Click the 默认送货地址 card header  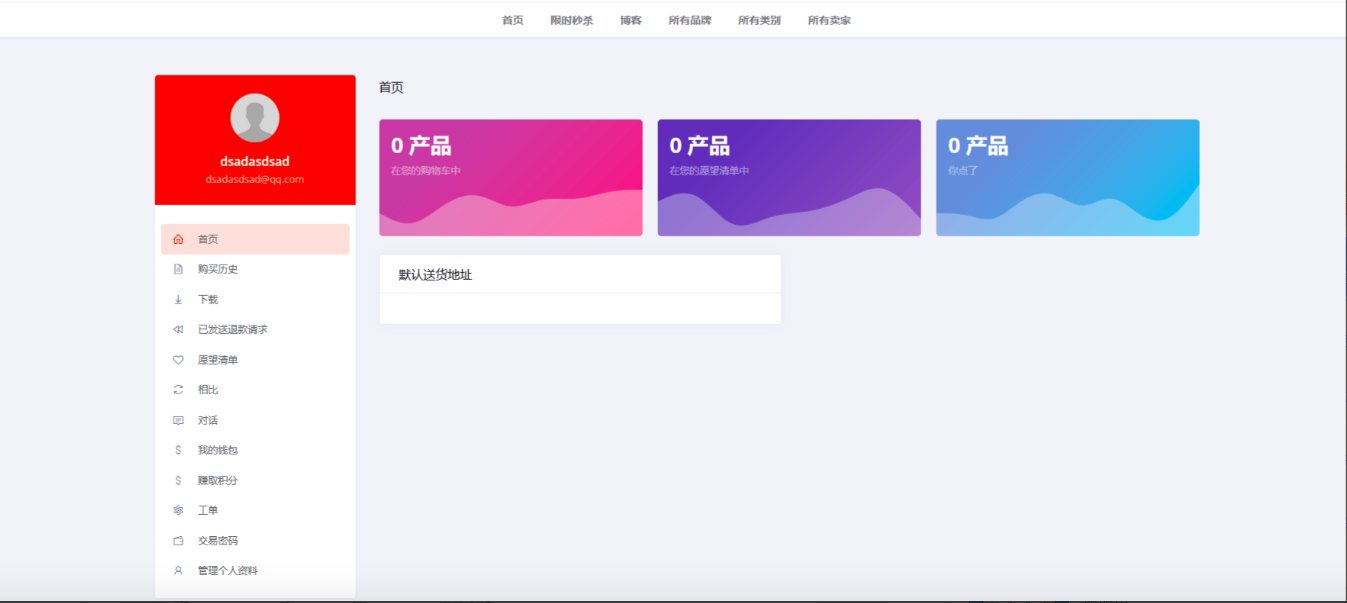[580, 274]
